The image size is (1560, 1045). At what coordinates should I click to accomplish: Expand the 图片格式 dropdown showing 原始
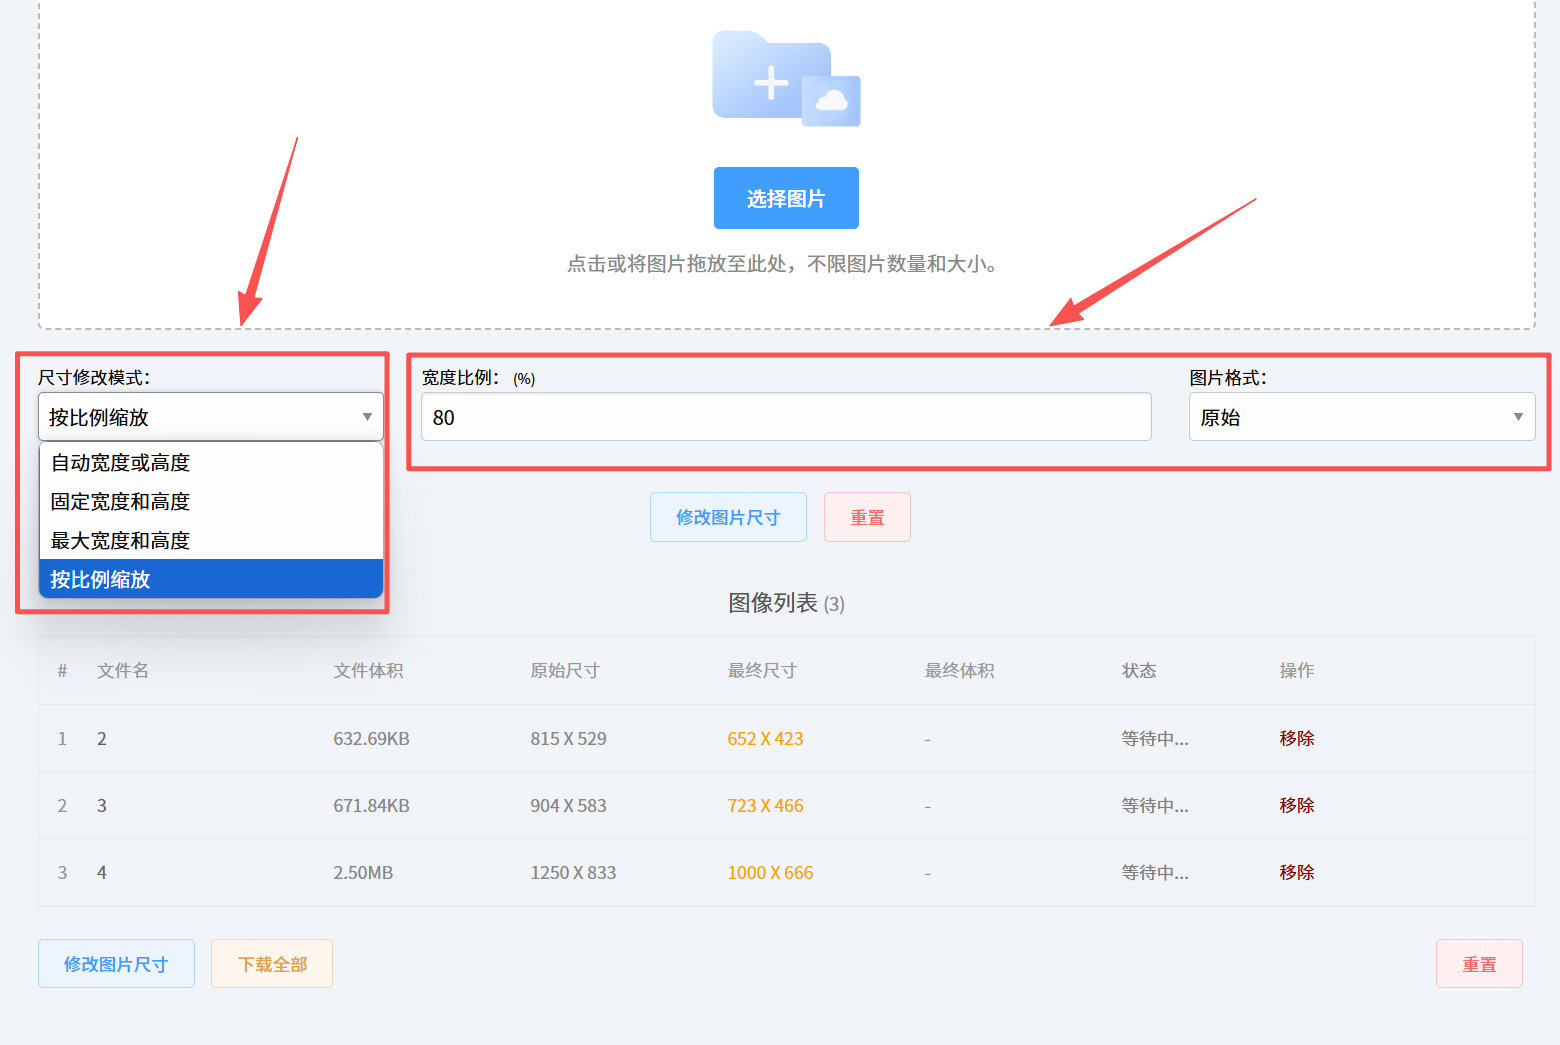(1362, 417)
